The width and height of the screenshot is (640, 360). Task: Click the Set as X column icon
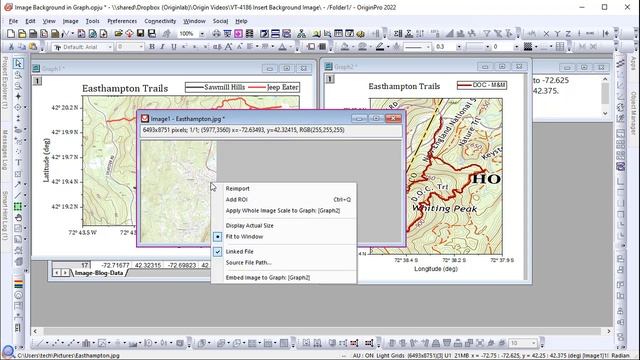tap(546, 33)
